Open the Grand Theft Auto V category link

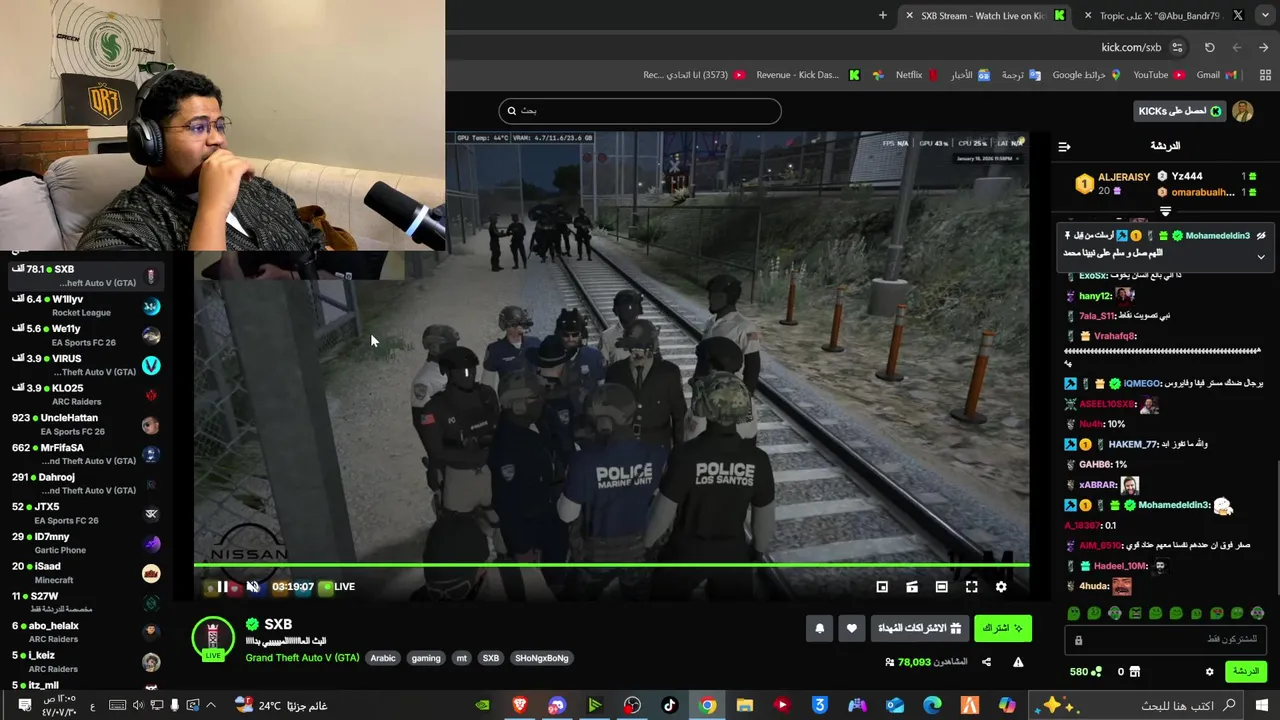(x=302, y=658)
